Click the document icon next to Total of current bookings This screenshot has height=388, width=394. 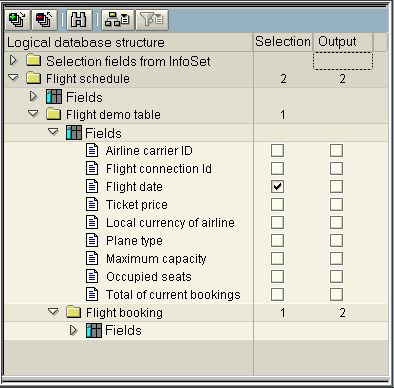coord(92,294)
